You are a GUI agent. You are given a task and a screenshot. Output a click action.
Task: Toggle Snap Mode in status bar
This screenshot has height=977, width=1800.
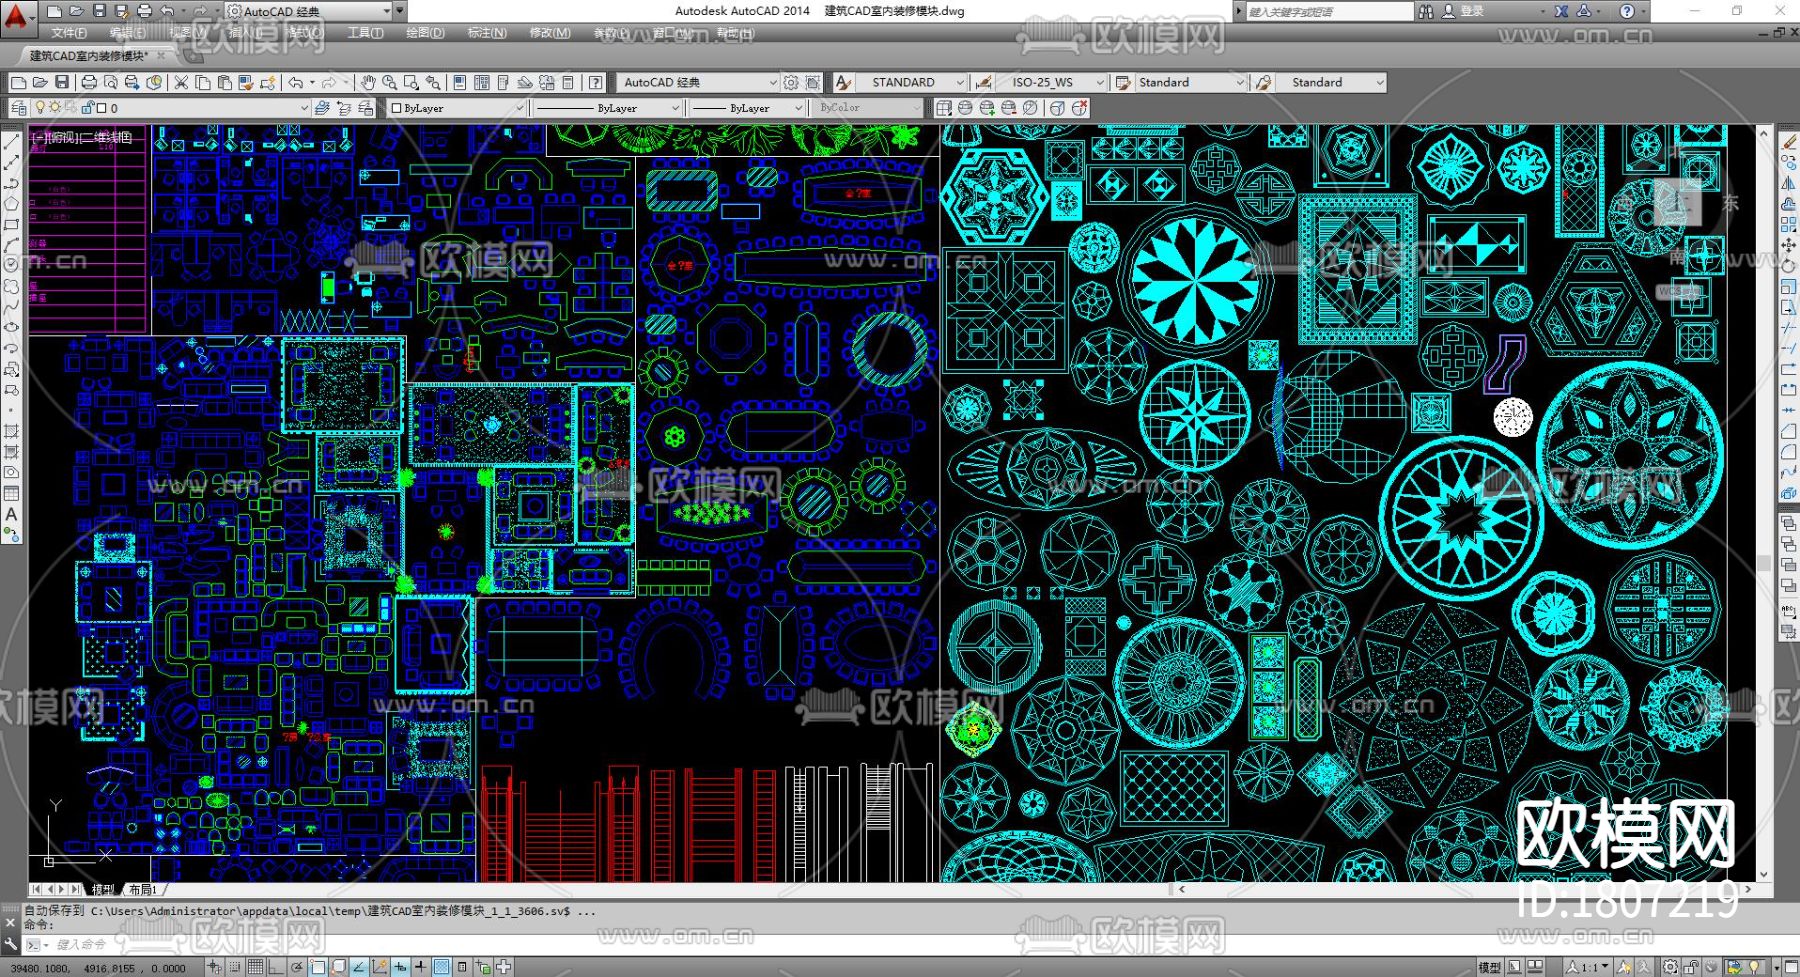click(x=234, y=967)
